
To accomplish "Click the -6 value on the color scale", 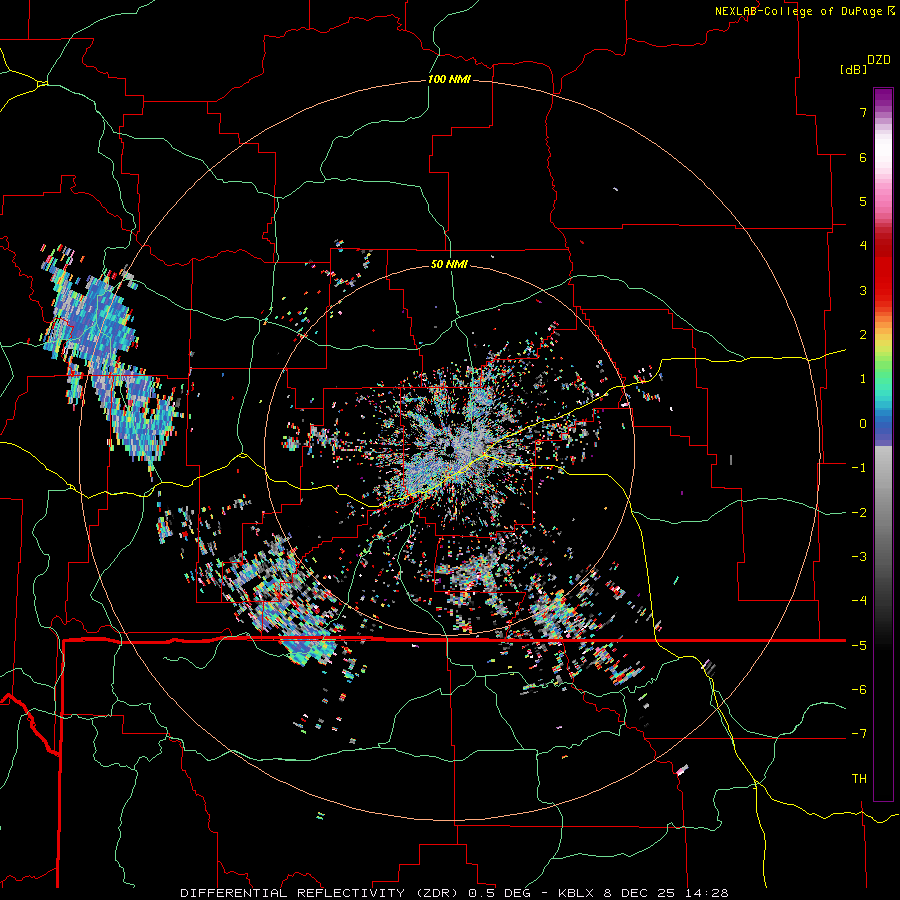I will (859, 690).
